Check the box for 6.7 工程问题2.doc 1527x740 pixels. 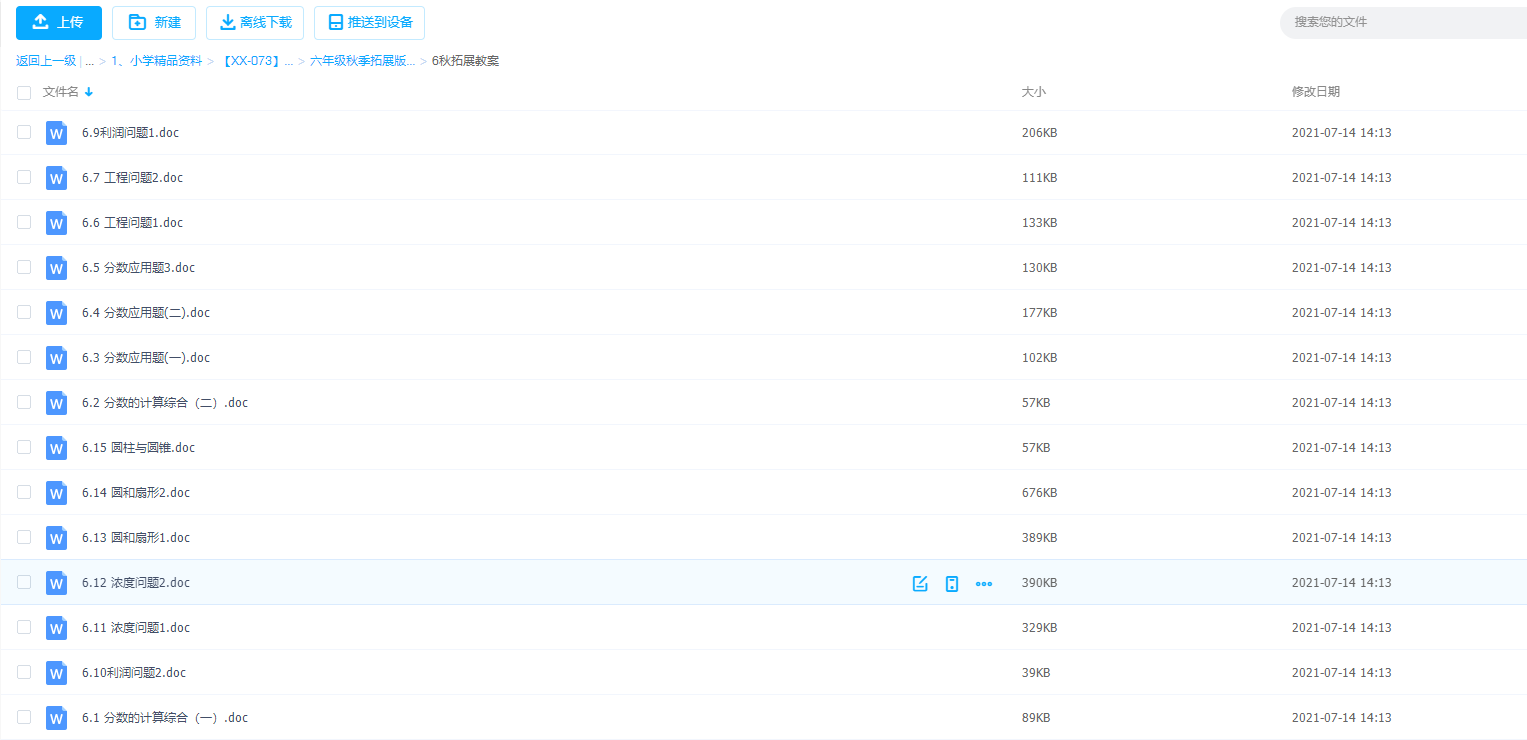24,177
